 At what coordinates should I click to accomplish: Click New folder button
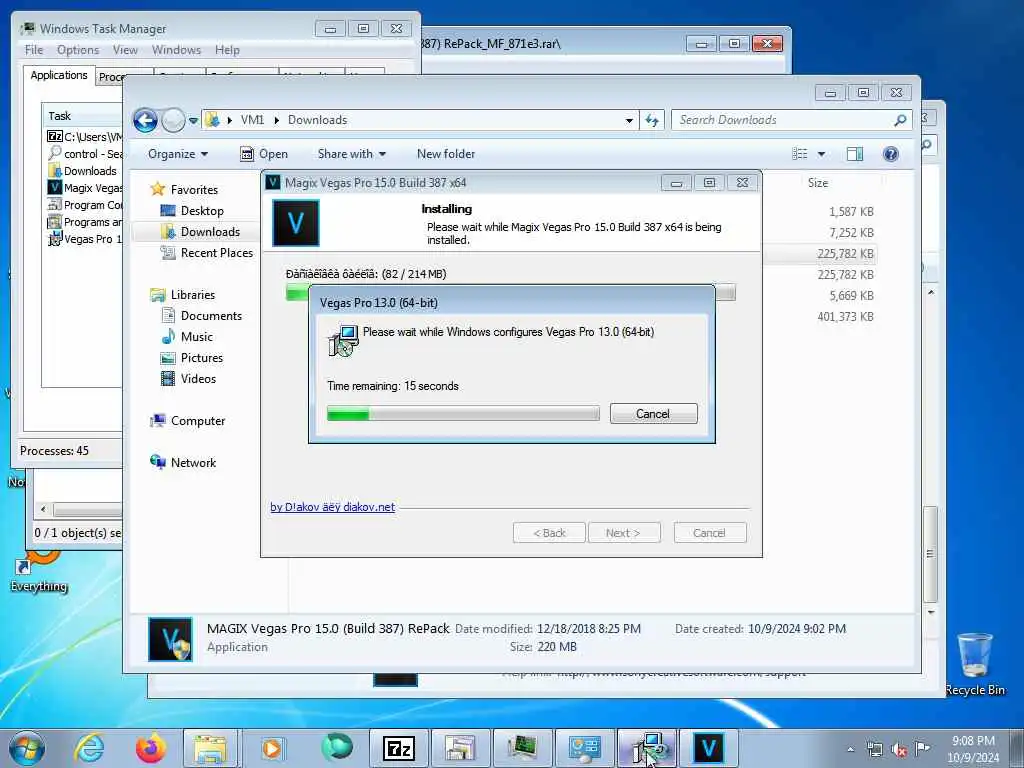(x=446, y=154)
